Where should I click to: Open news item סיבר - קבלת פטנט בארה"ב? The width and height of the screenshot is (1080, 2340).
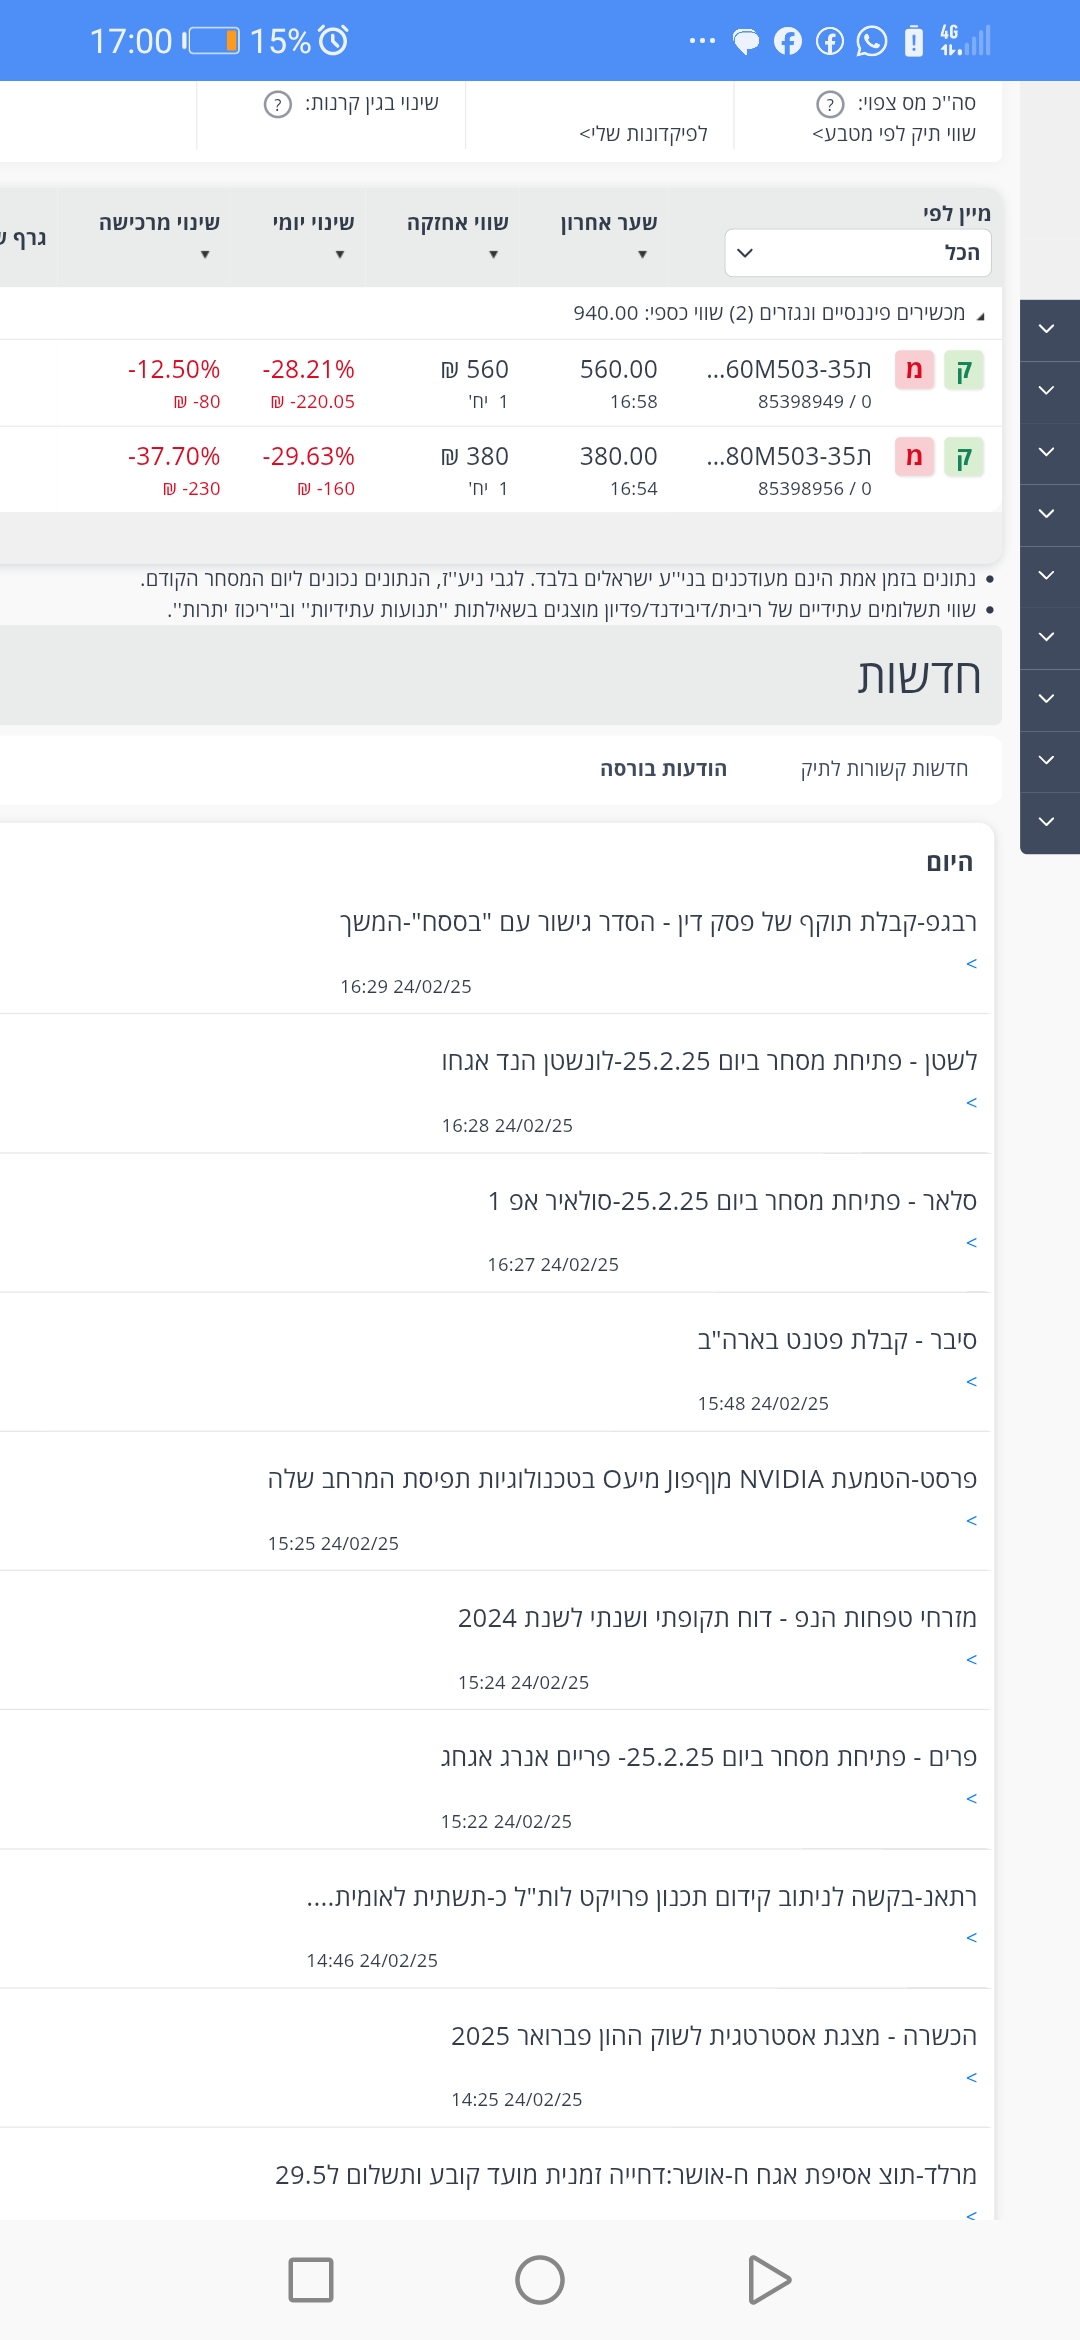(837, 1340)
